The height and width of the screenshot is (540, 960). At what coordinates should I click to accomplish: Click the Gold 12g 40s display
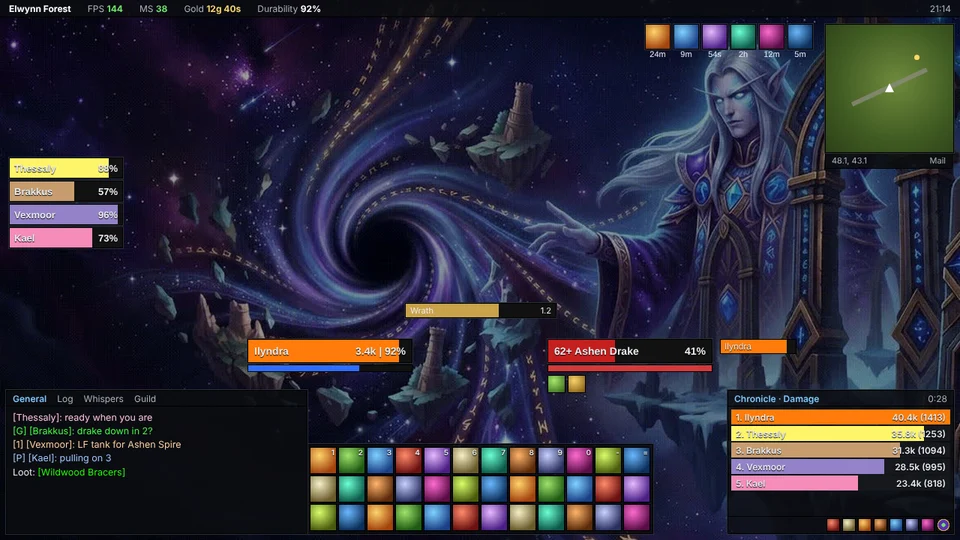point(212,9)
